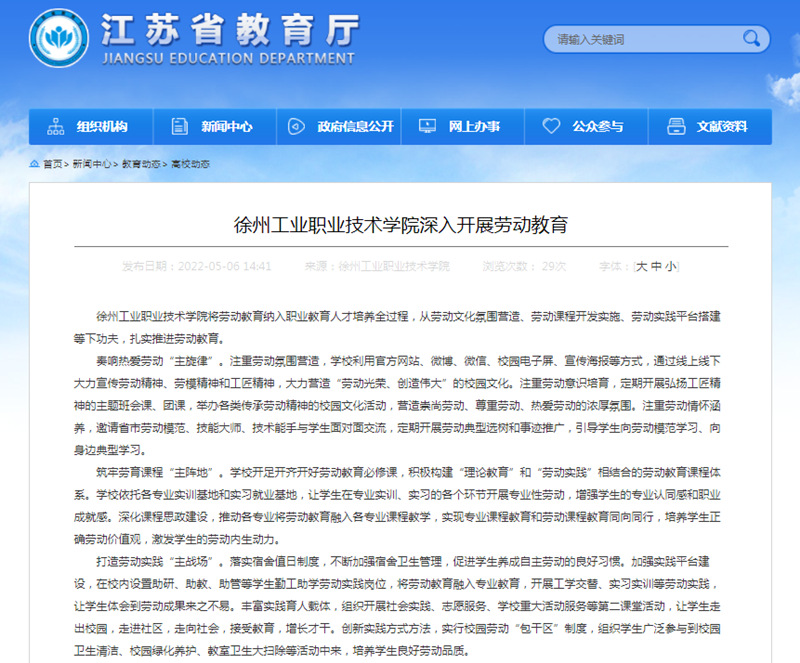This screenshot has width=800, height=663.
Task: Set font size to 中
Action: click(656, 266)
